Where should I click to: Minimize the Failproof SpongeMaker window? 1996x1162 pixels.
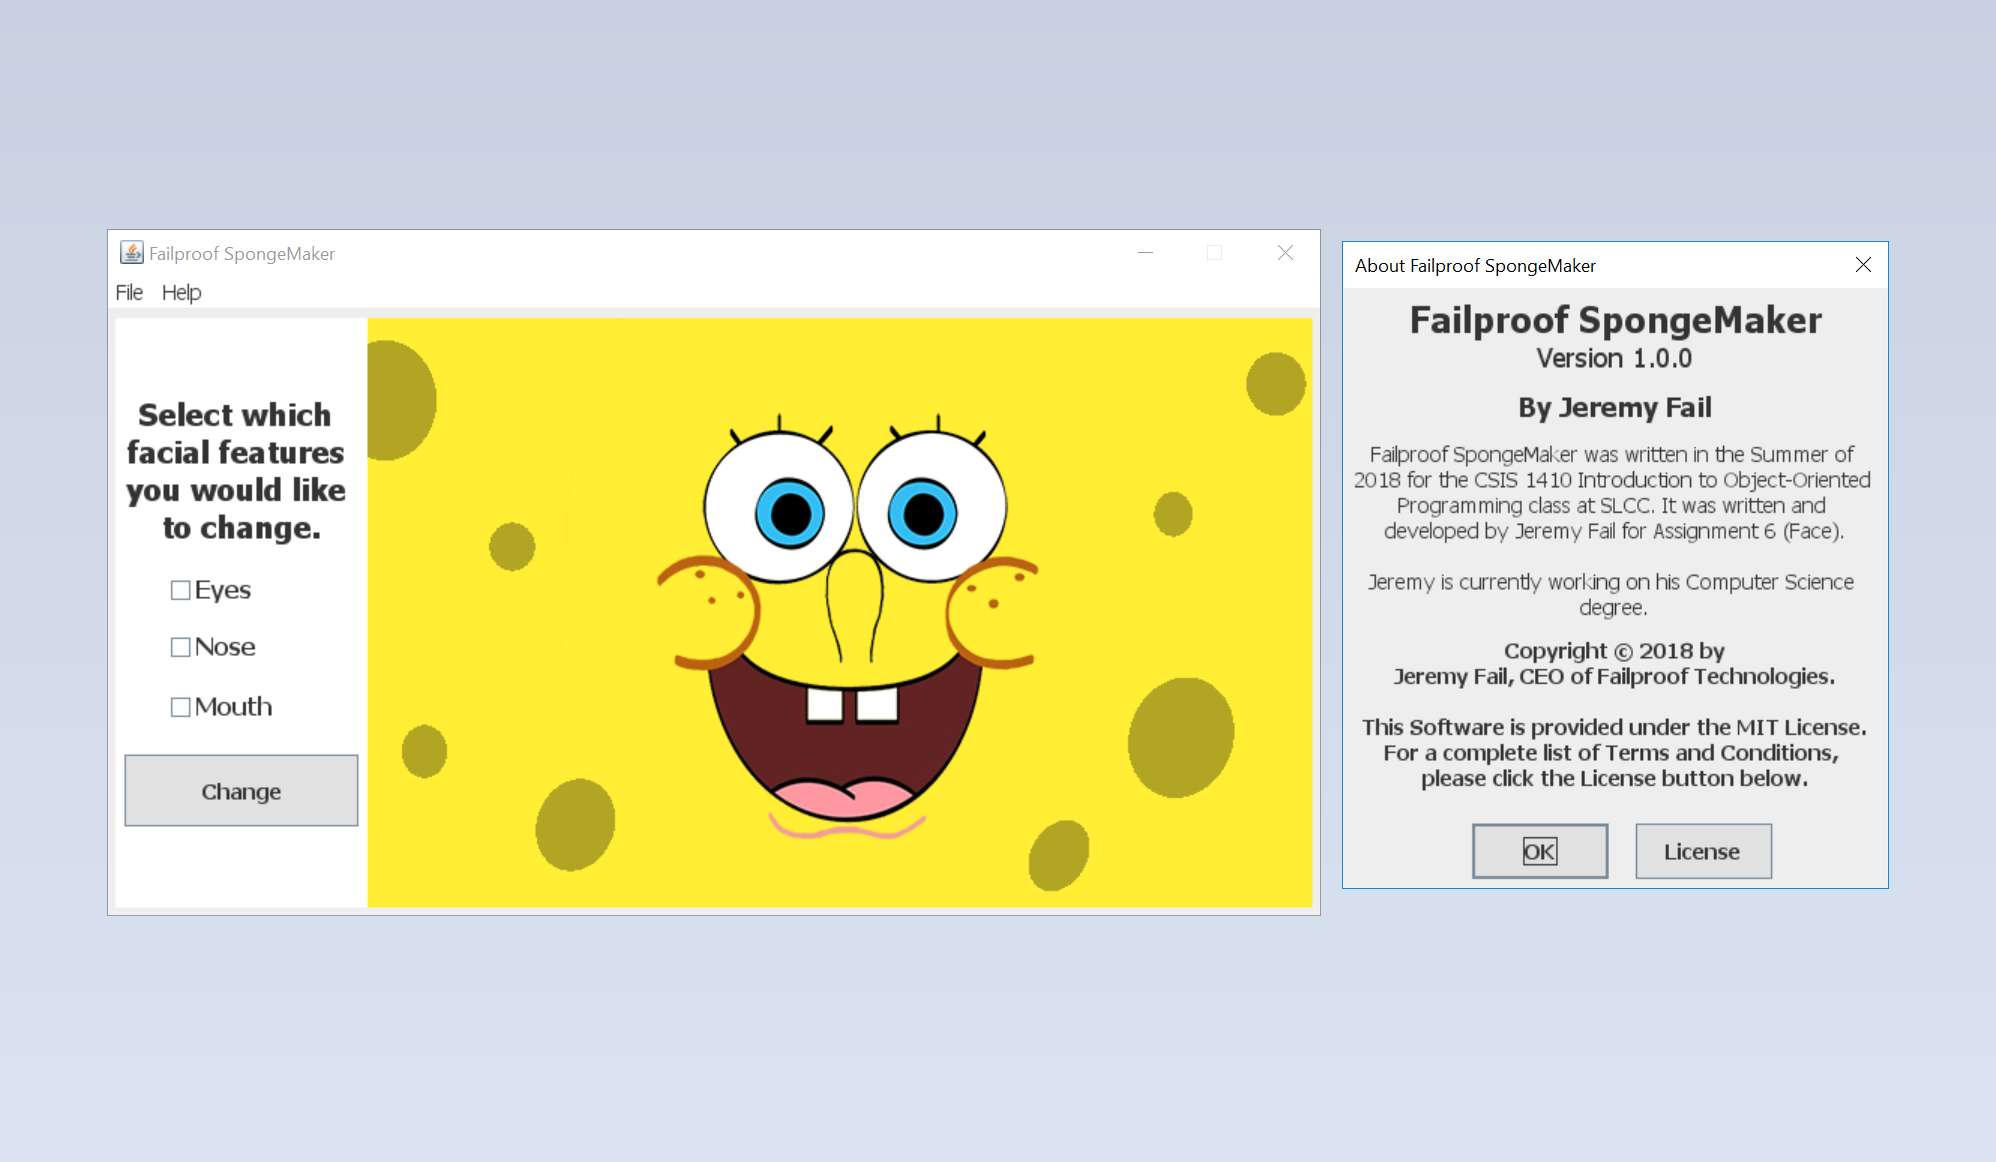pyautogui.click(x=1146, y=253)
